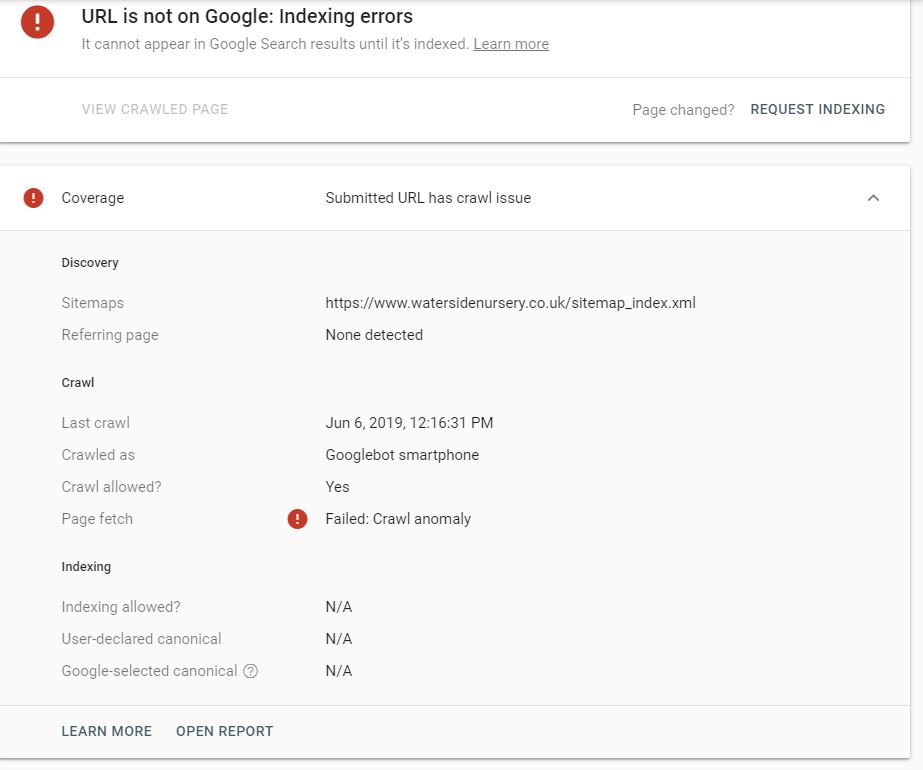Click the REQUEST INDEXING button
This screenshot has width=923, height=770.
tap(817, 109)
